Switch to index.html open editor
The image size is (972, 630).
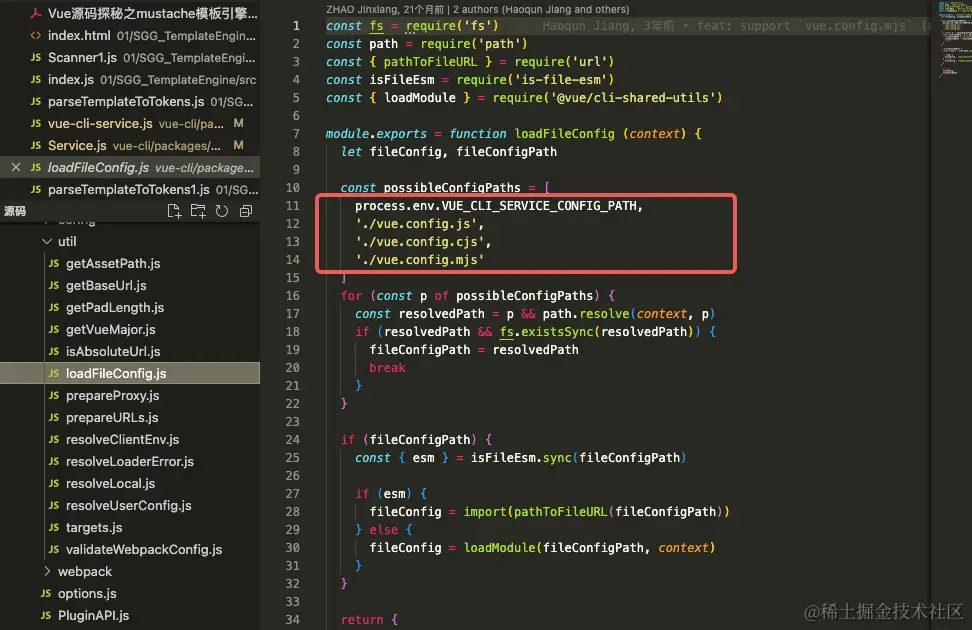click(130, 36)
